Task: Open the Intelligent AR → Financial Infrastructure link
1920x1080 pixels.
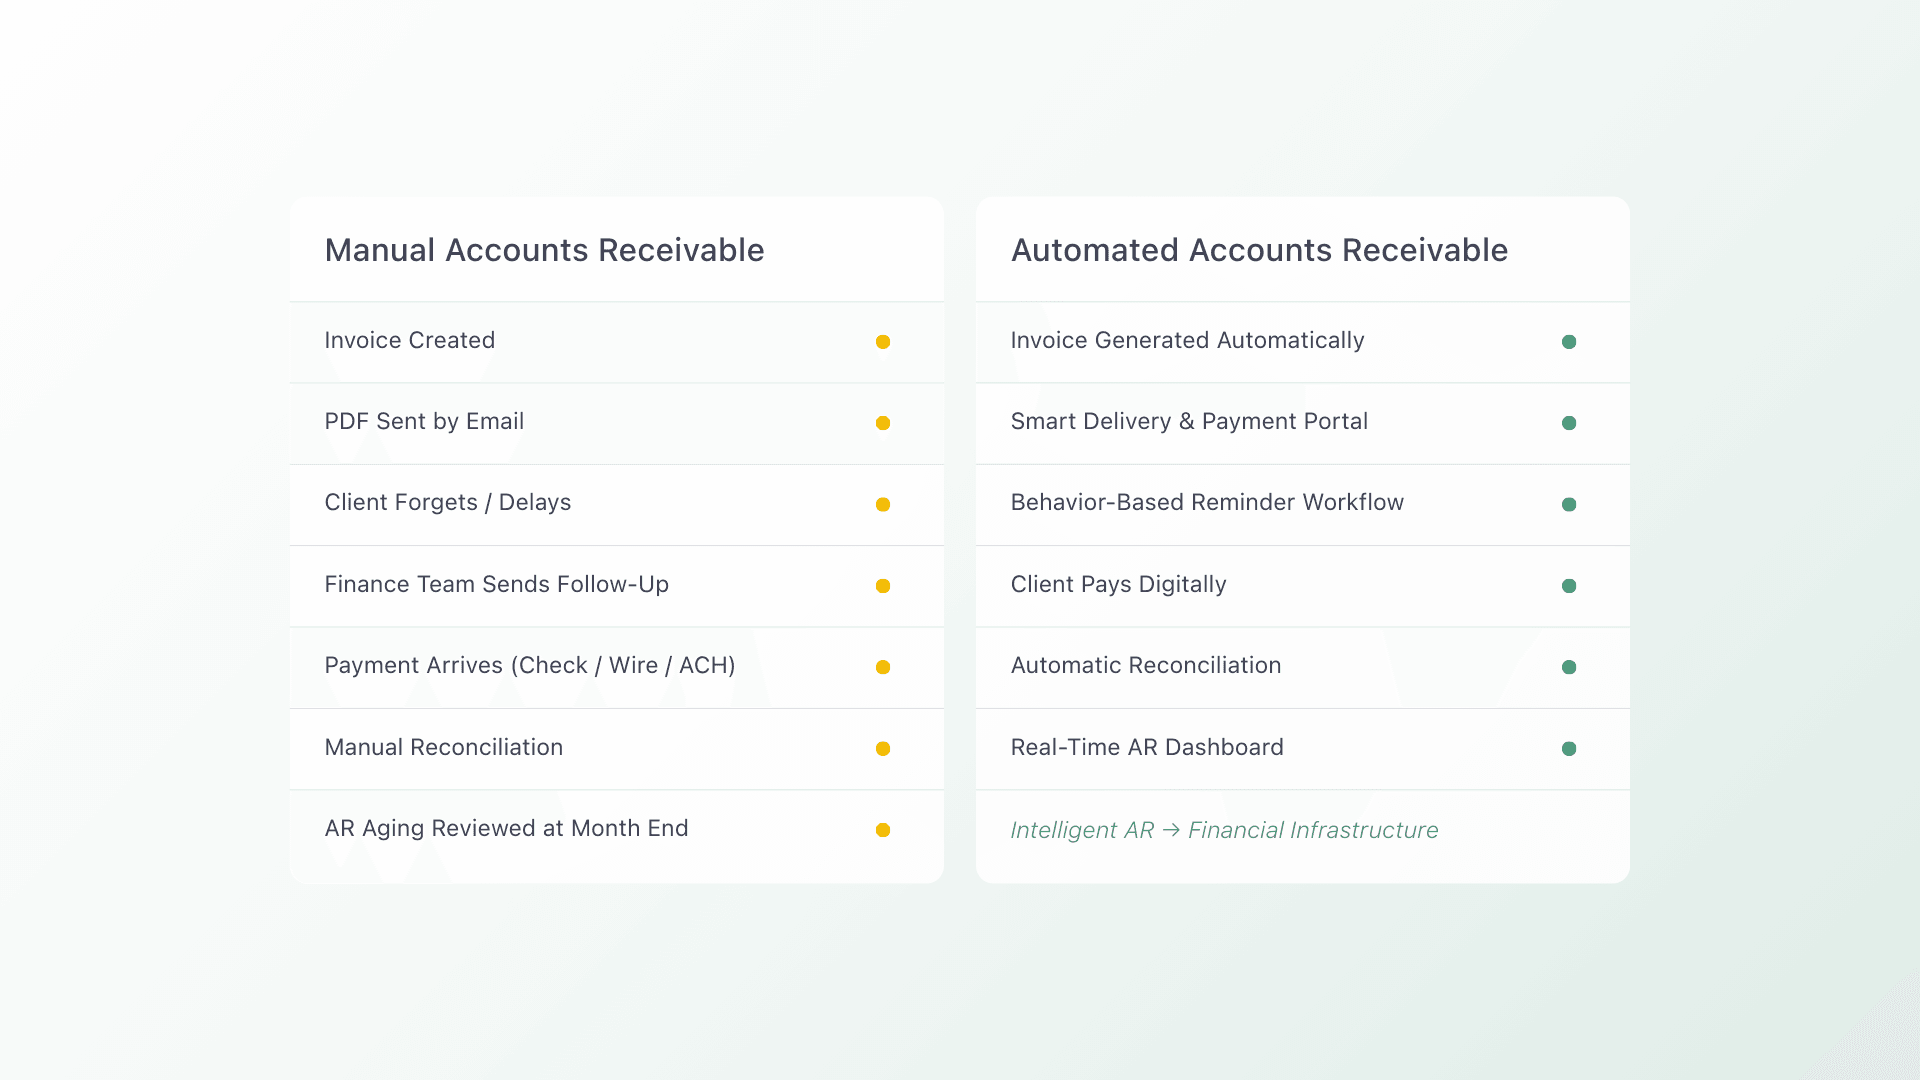Action: [x=1224, y=830]
